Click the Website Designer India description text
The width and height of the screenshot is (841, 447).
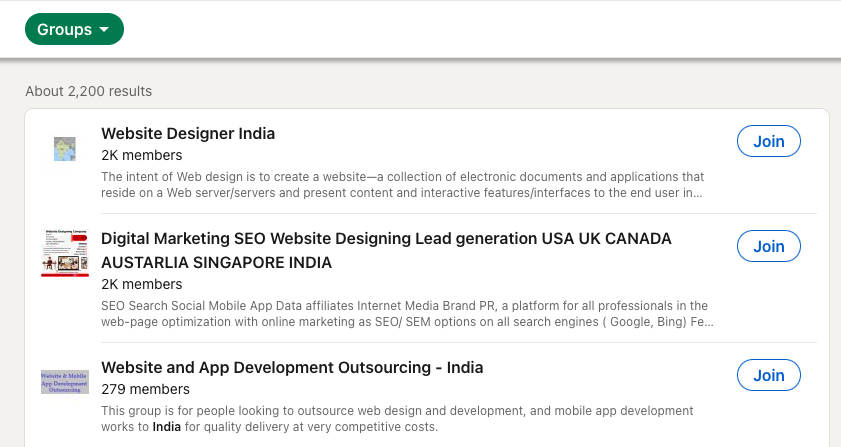coord(402,184)
